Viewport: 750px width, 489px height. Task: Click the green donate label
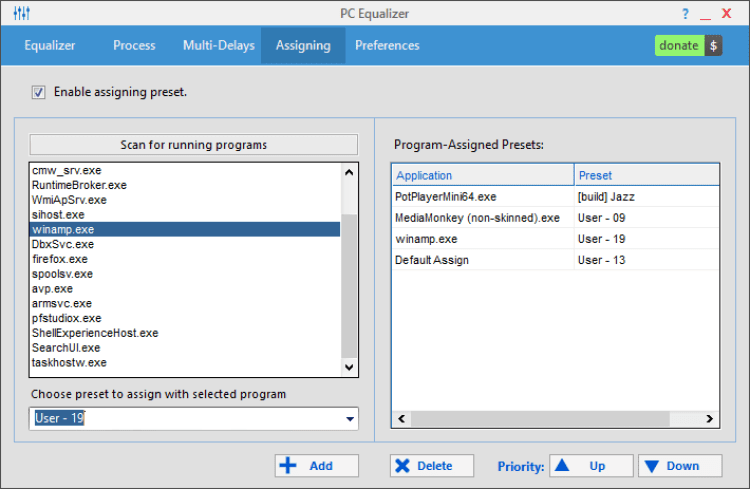[x=679, y=46]
